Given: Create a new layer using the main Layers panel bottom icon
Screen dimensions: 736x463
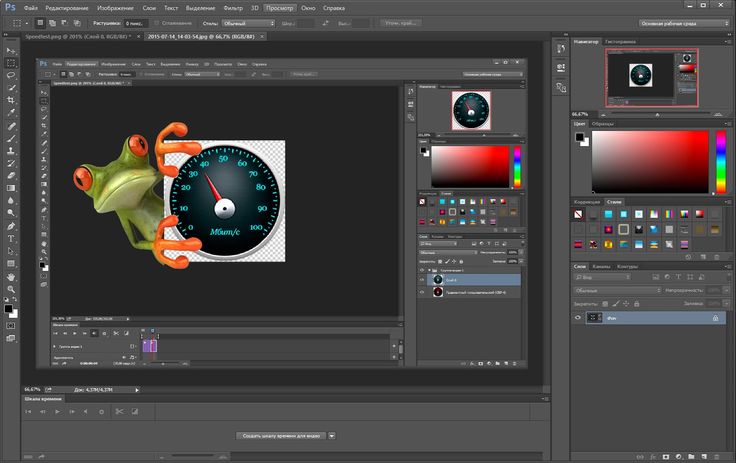Looking at the screenshot, I should (704, 456).
